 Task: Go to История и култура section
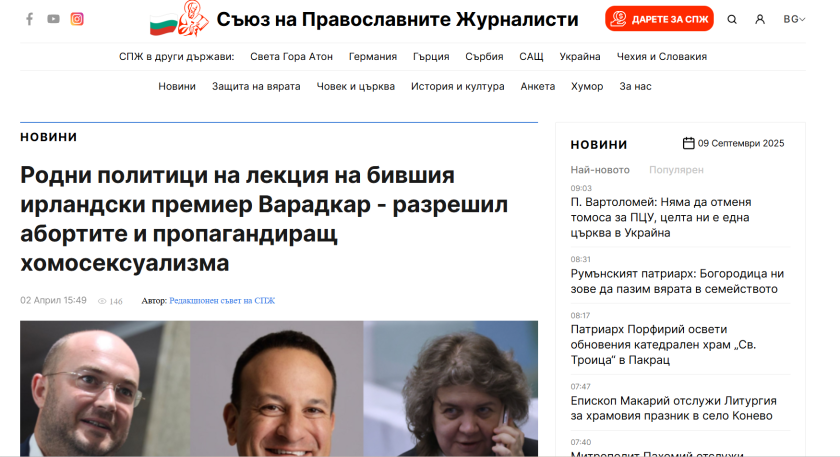[458, 86]
